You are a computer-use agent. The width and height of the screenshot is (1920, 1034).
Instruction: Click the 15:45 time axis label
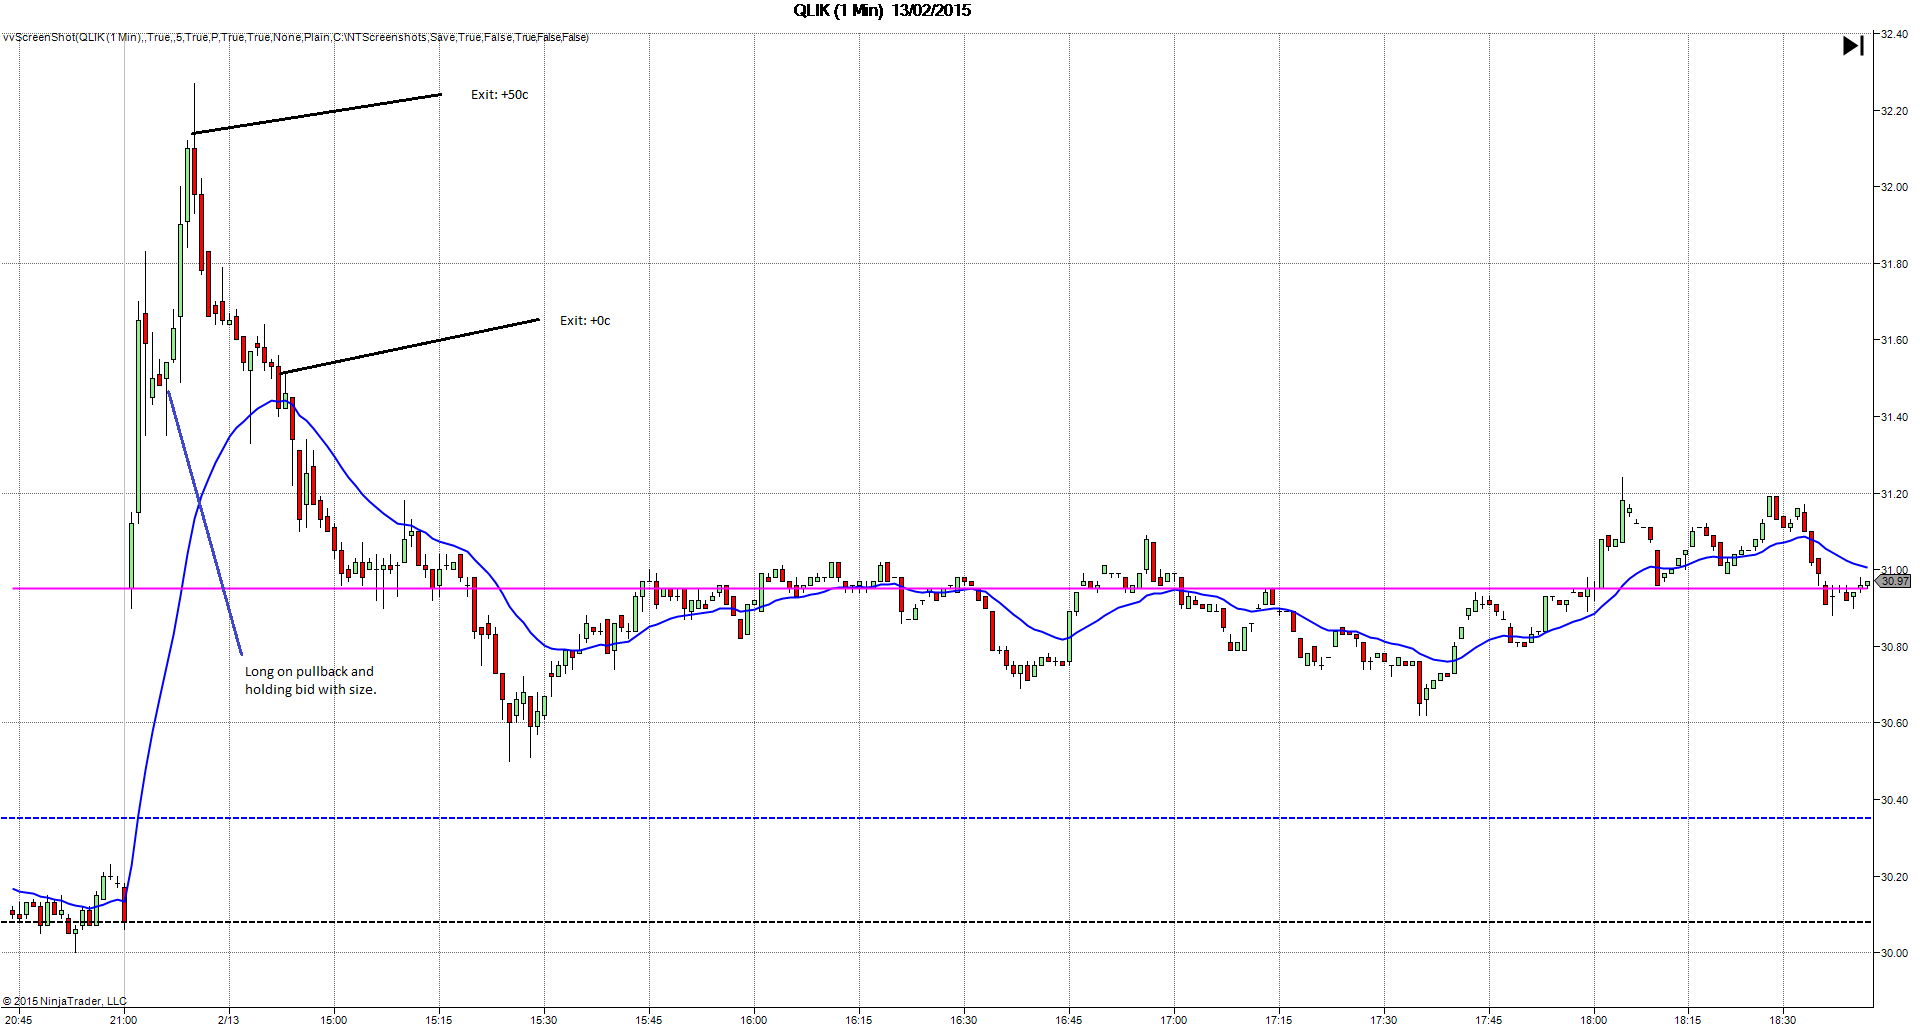point(649,1020)
